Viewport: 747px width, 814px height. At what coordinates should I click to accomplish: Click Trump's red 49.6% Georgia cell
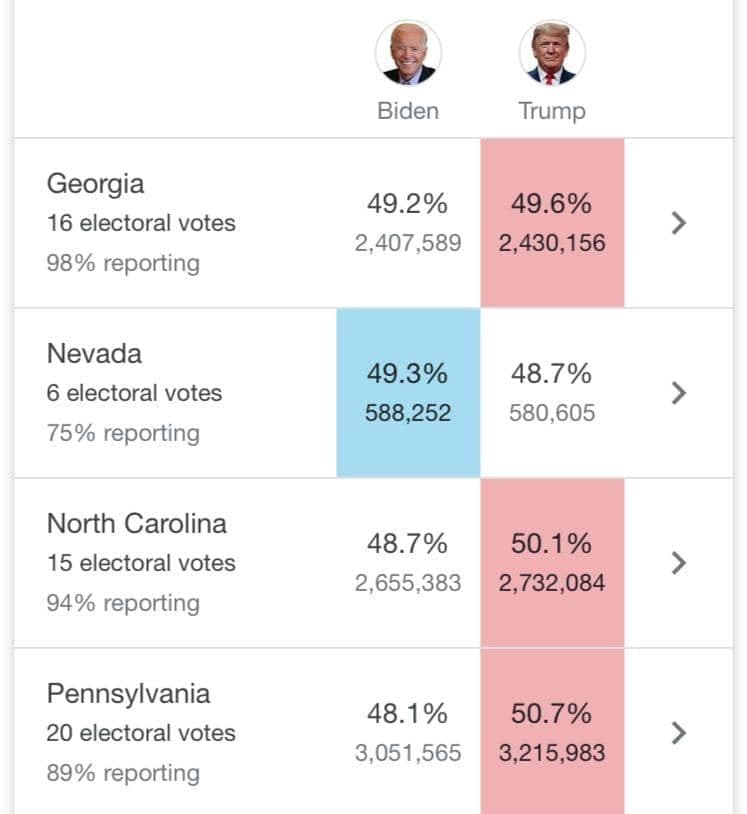pyautogui.click(x=552, y=223)
